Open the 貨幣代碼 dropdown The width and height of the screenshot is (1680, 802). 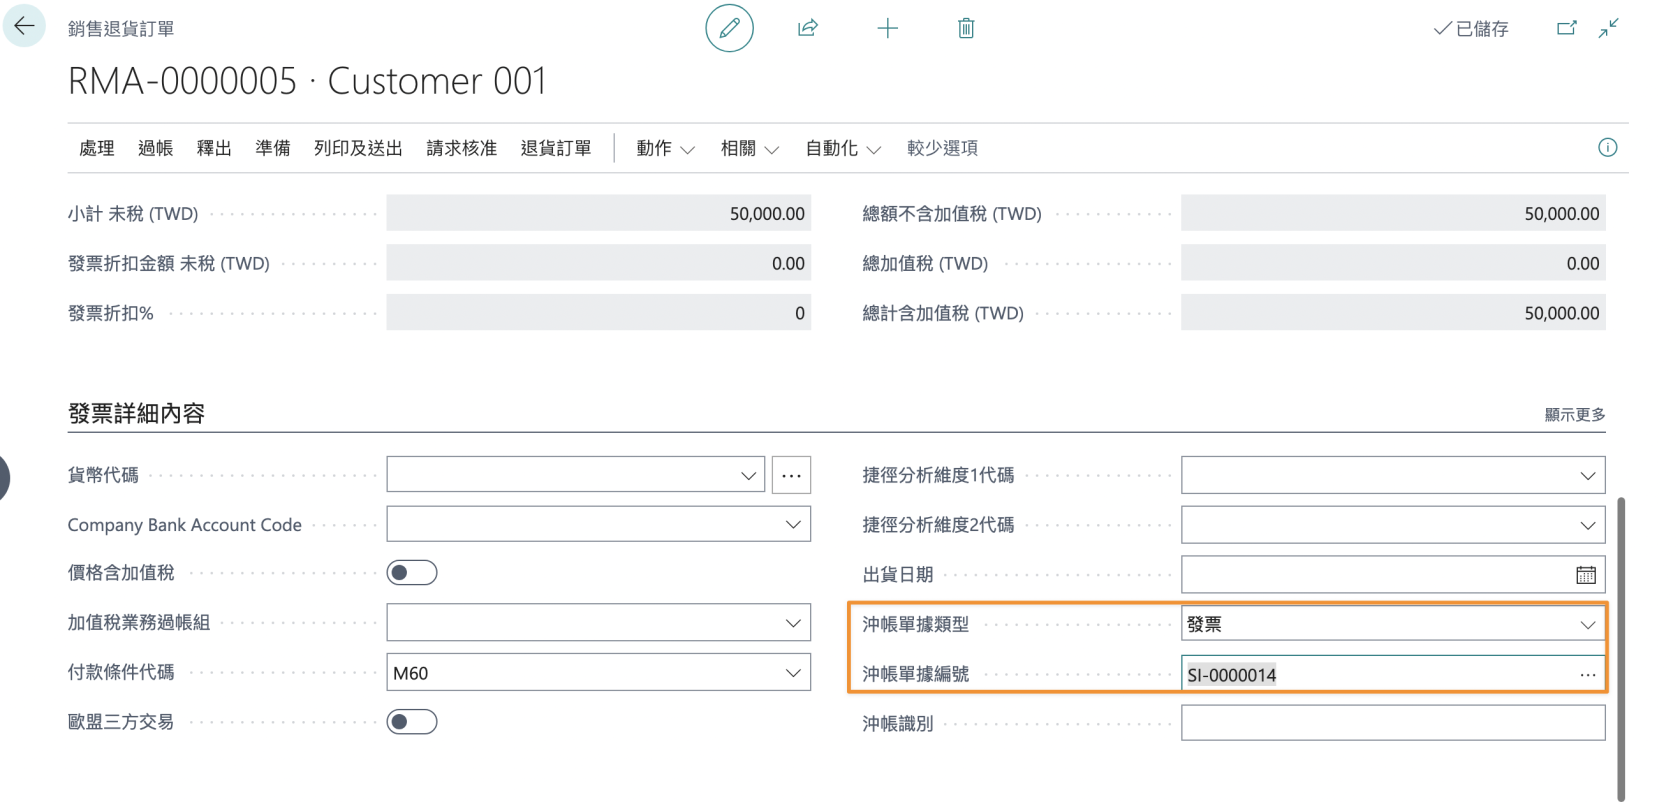748,475
